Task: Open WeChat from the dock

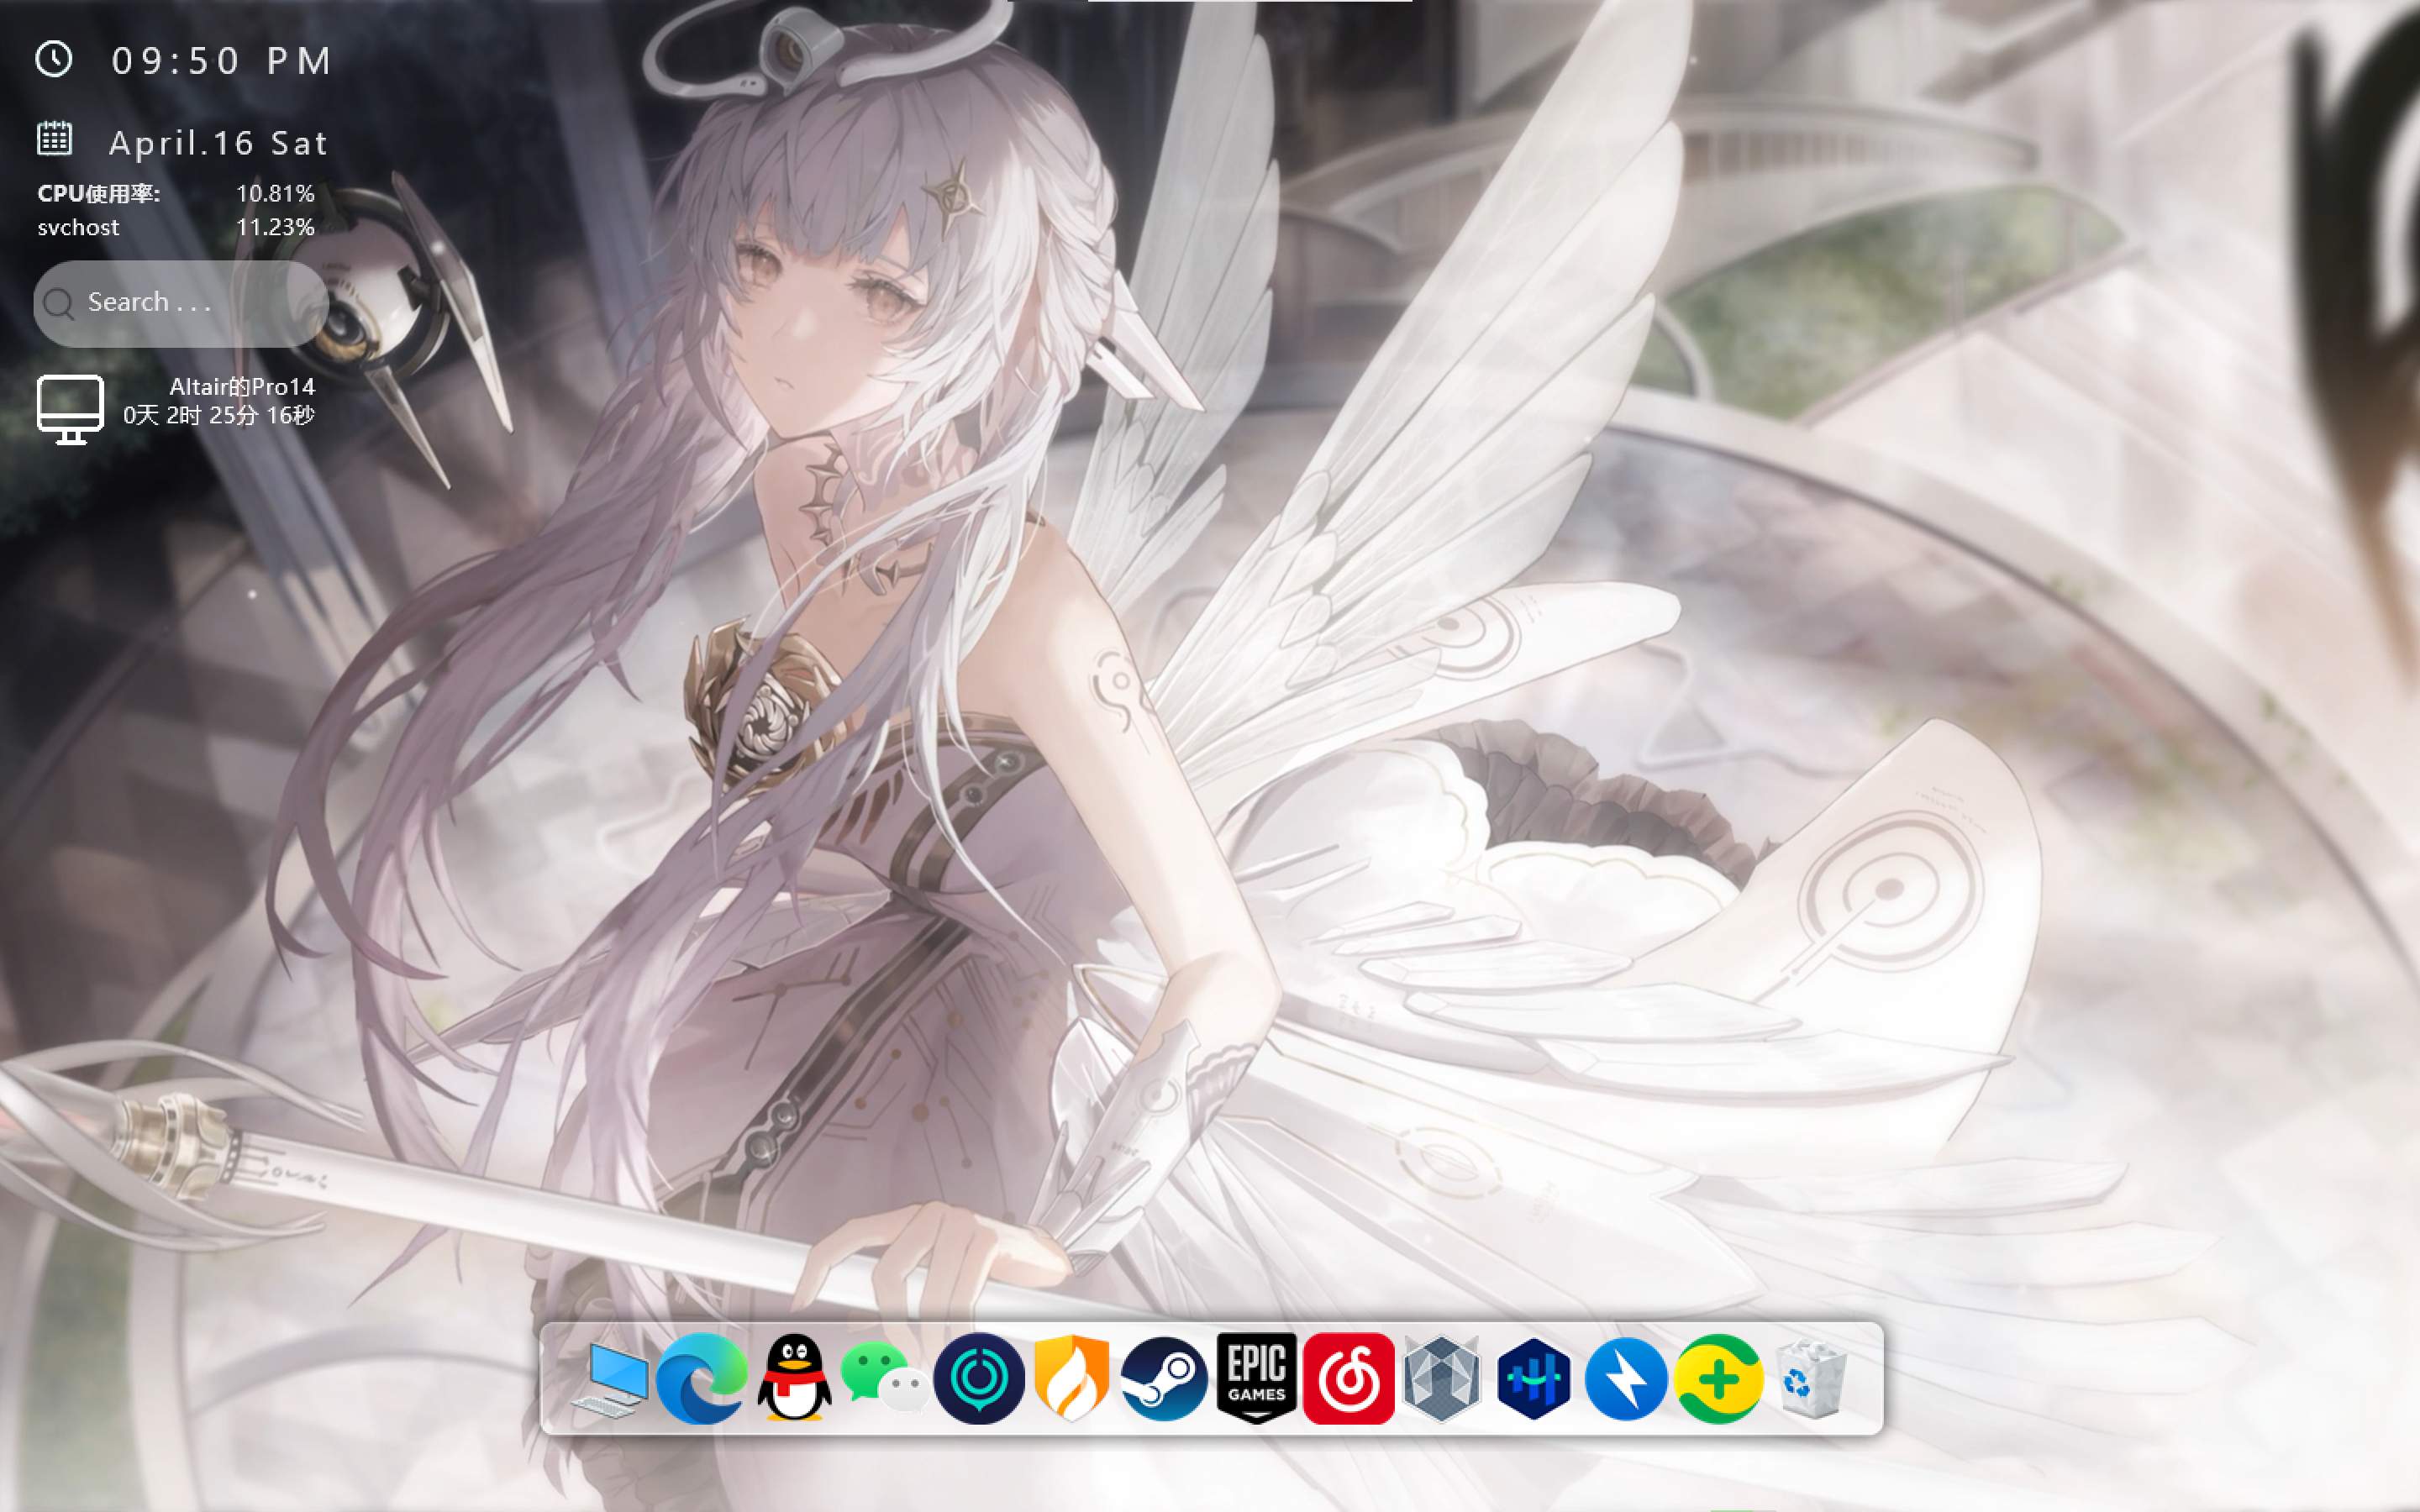Action: (x=885, y=1377)
